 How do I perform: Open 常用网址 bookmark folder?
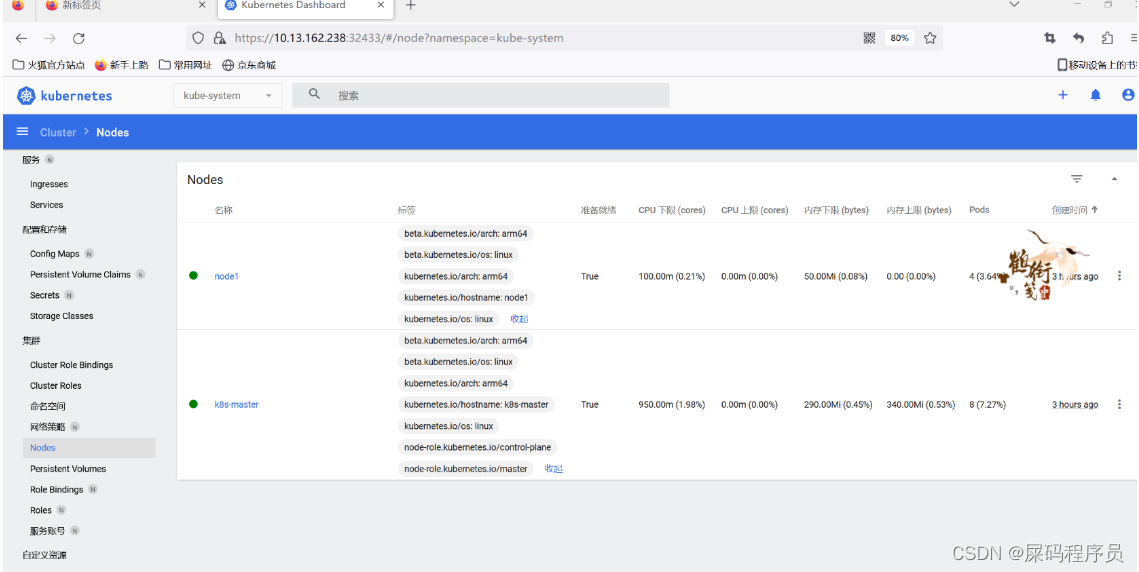tap(185, 65)
